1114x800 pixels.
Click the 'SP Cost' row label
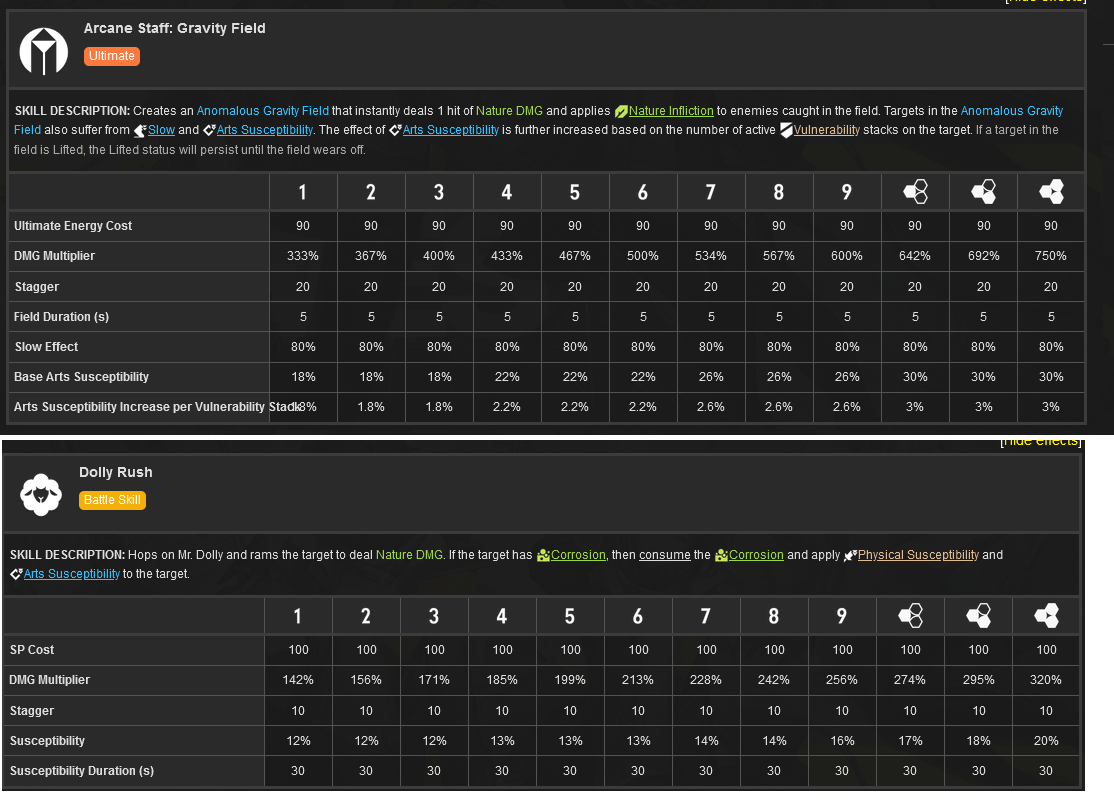tap(32, 650)
